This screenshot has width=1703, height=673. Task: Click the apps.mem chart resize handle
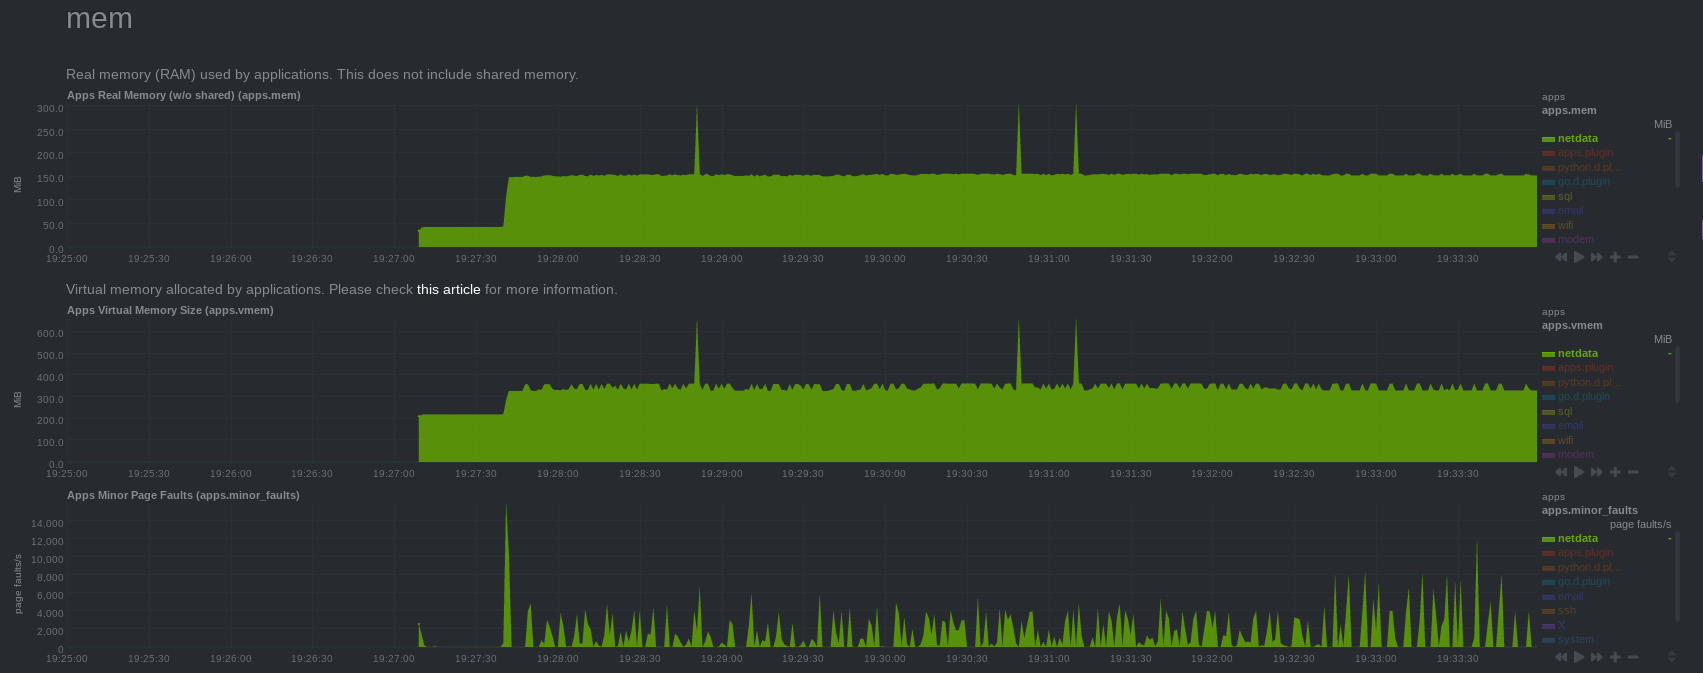[x=1671, y=257]
